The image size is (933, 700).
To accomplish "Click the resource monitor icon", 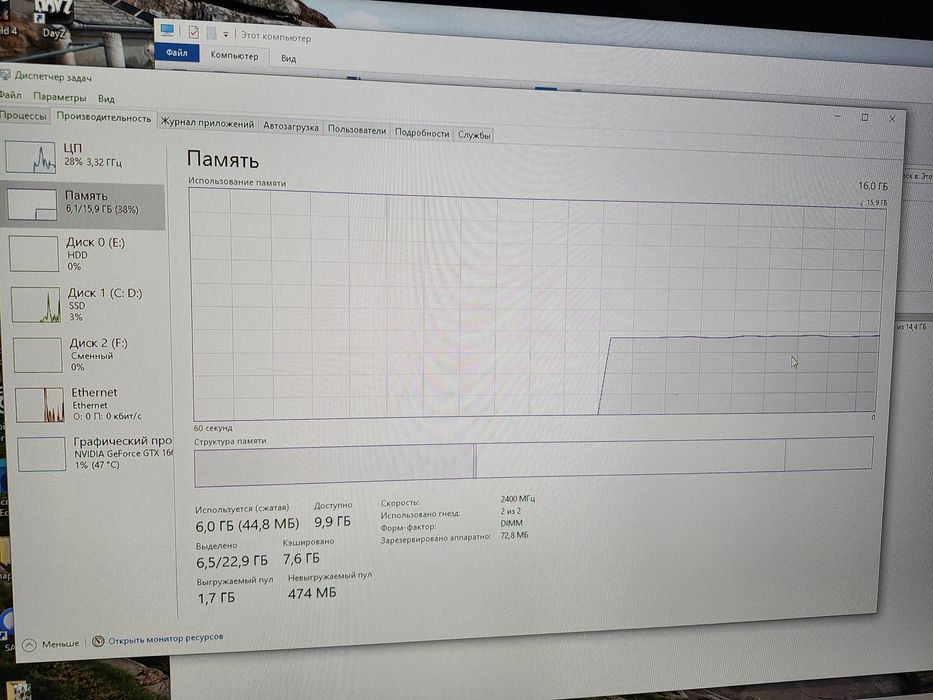I will click(98, 640).
